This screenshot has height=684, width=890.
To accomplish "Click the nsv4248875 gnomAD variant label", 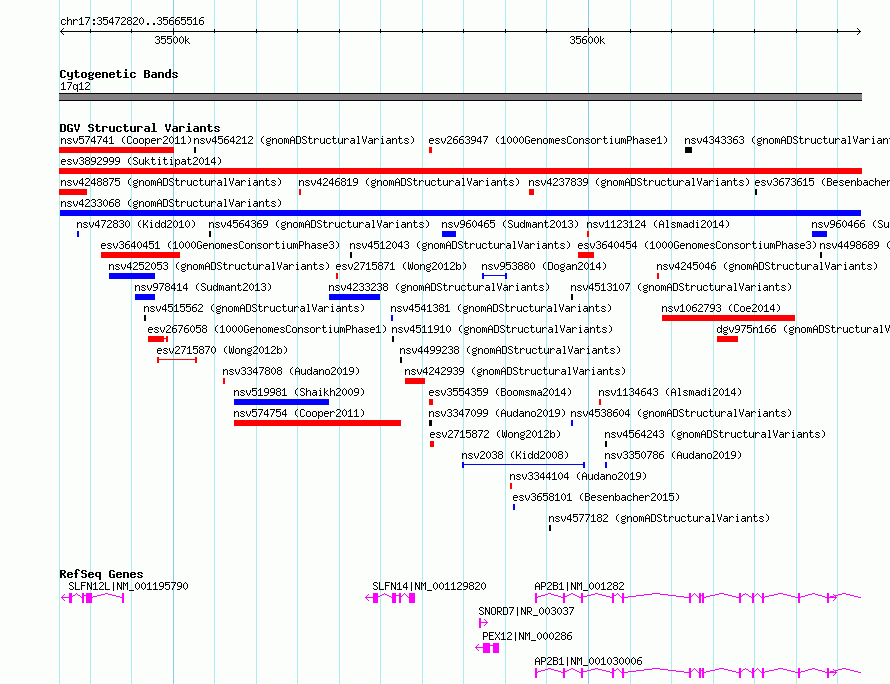I will (171, 182).
